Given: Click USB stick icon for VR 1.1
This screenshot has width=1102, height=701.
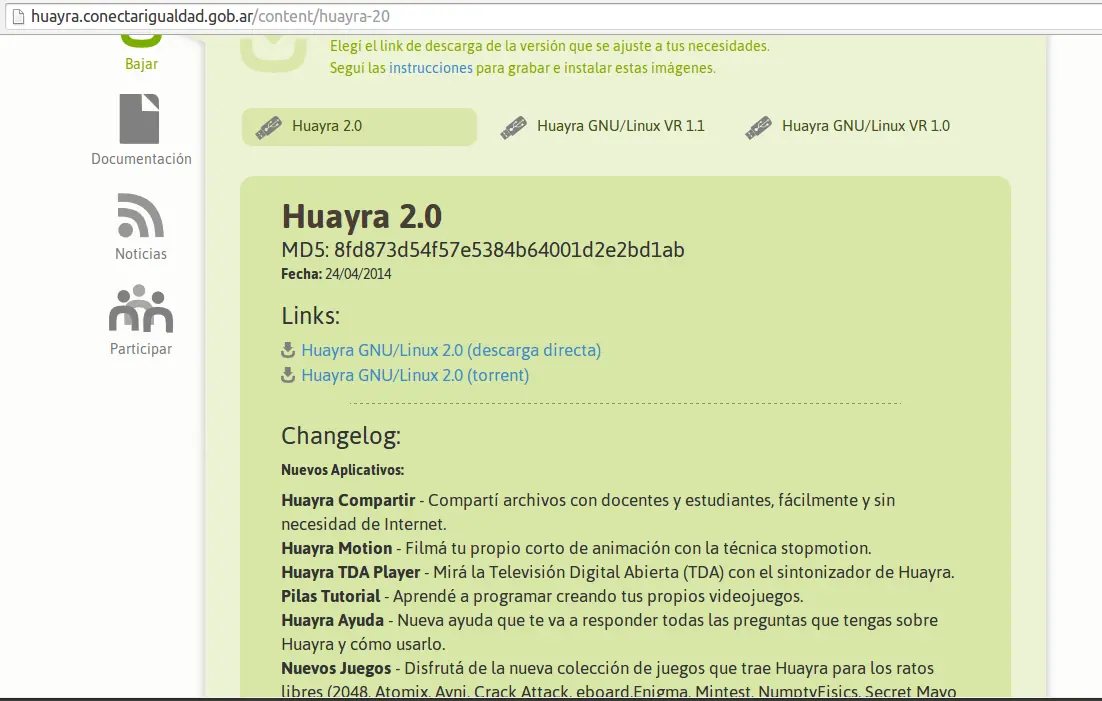Looking at the screenshot, I should coord(514,127).
